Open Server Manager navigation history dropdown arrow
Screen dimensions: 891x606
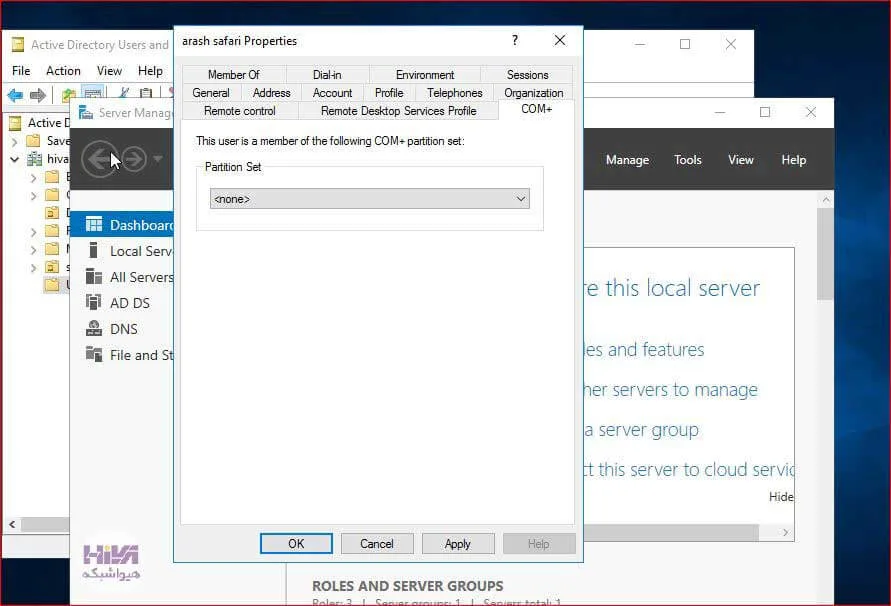point(158,159)
